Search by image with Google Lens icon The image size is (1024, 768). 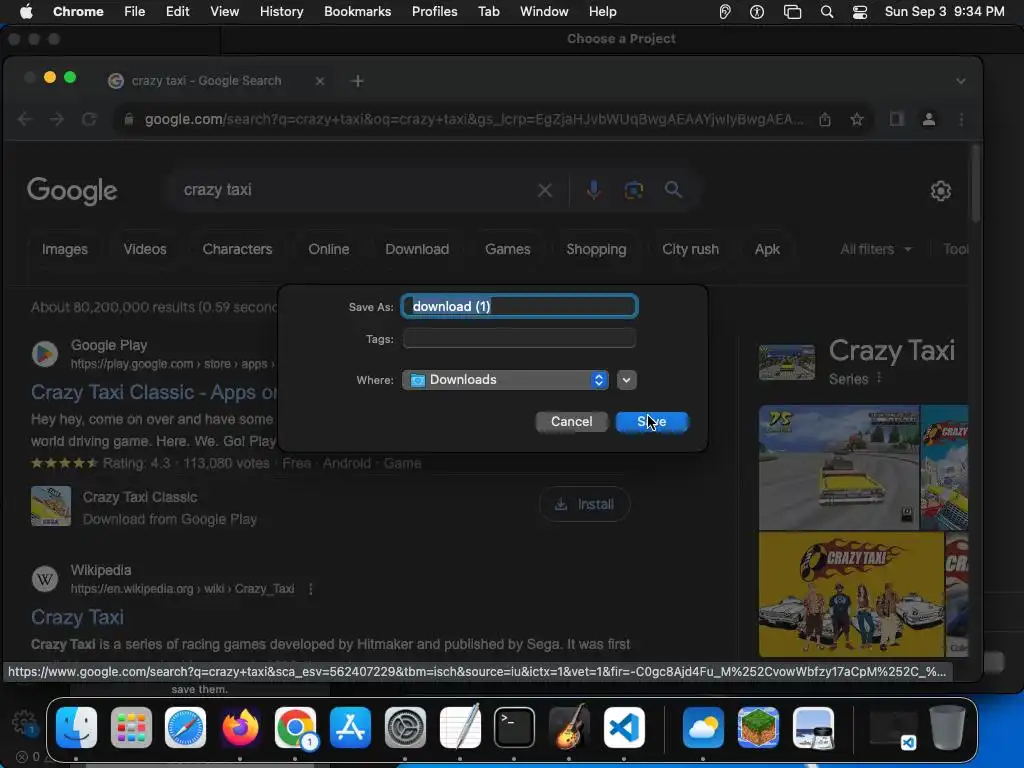pos(633,190)
